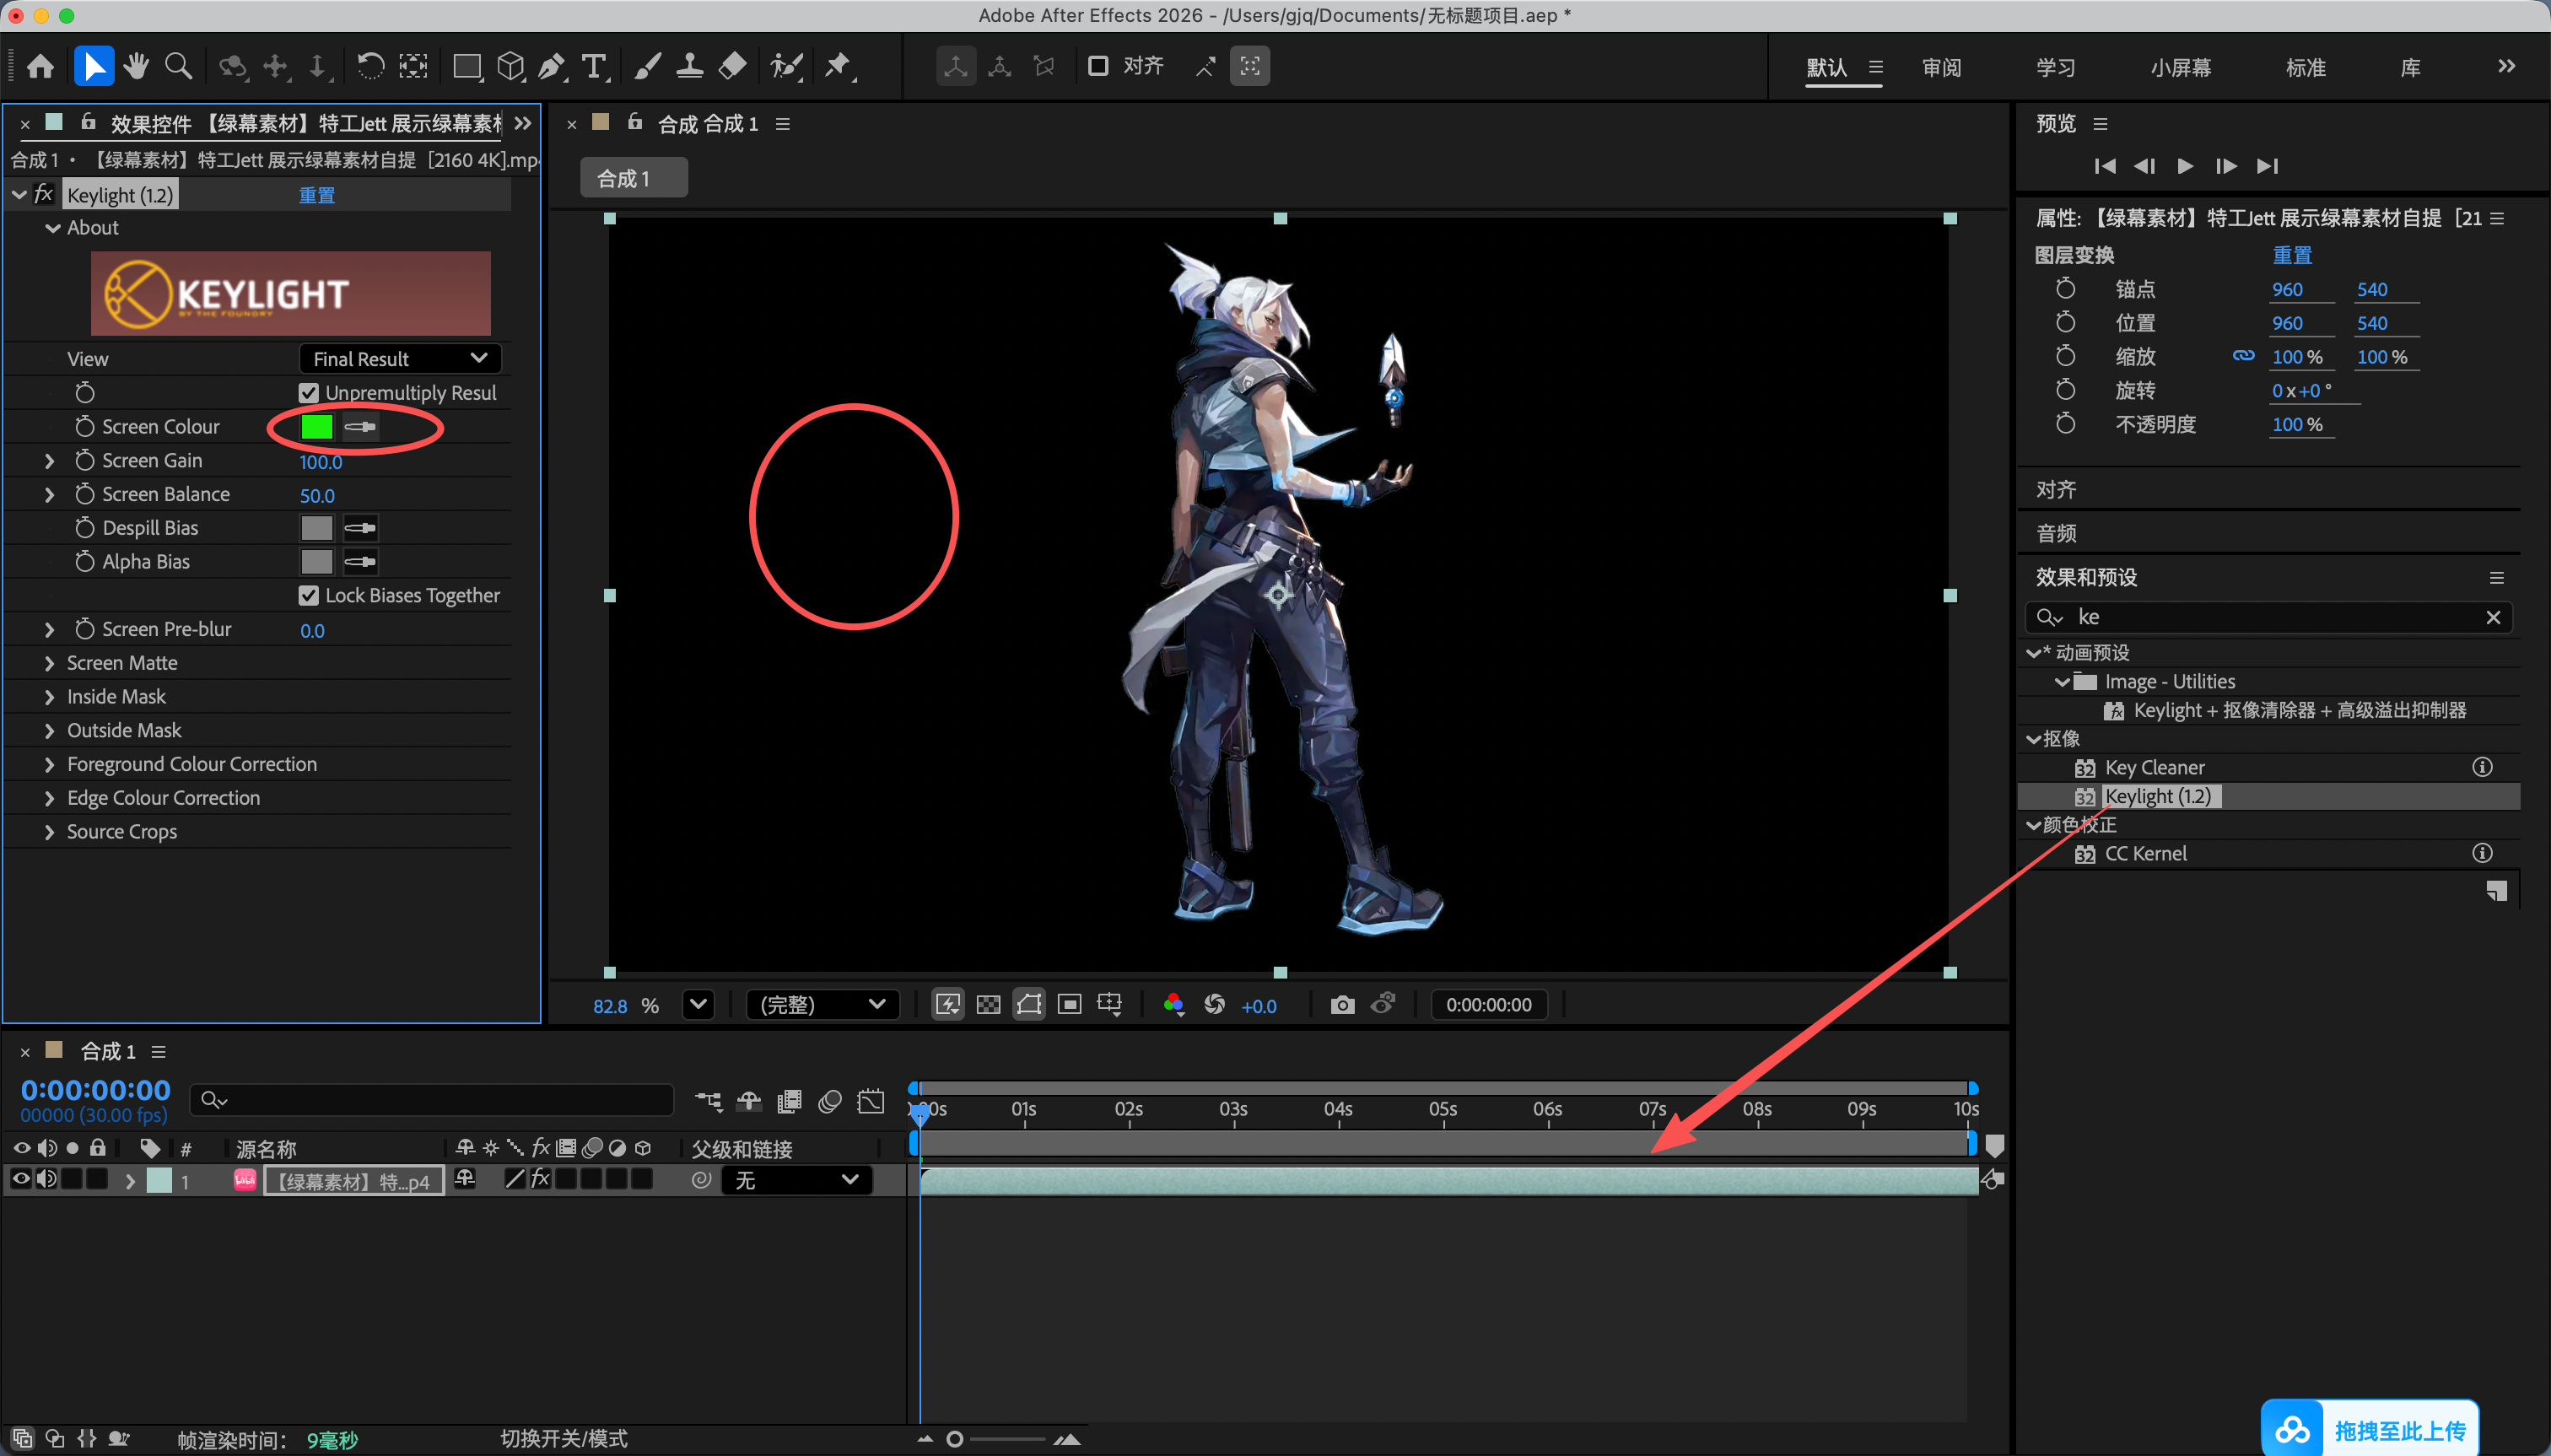The height and width of the screenshot is (1456, 2551).
Task: Click the Screen Colour eyedropper
Action: [360, 427]
